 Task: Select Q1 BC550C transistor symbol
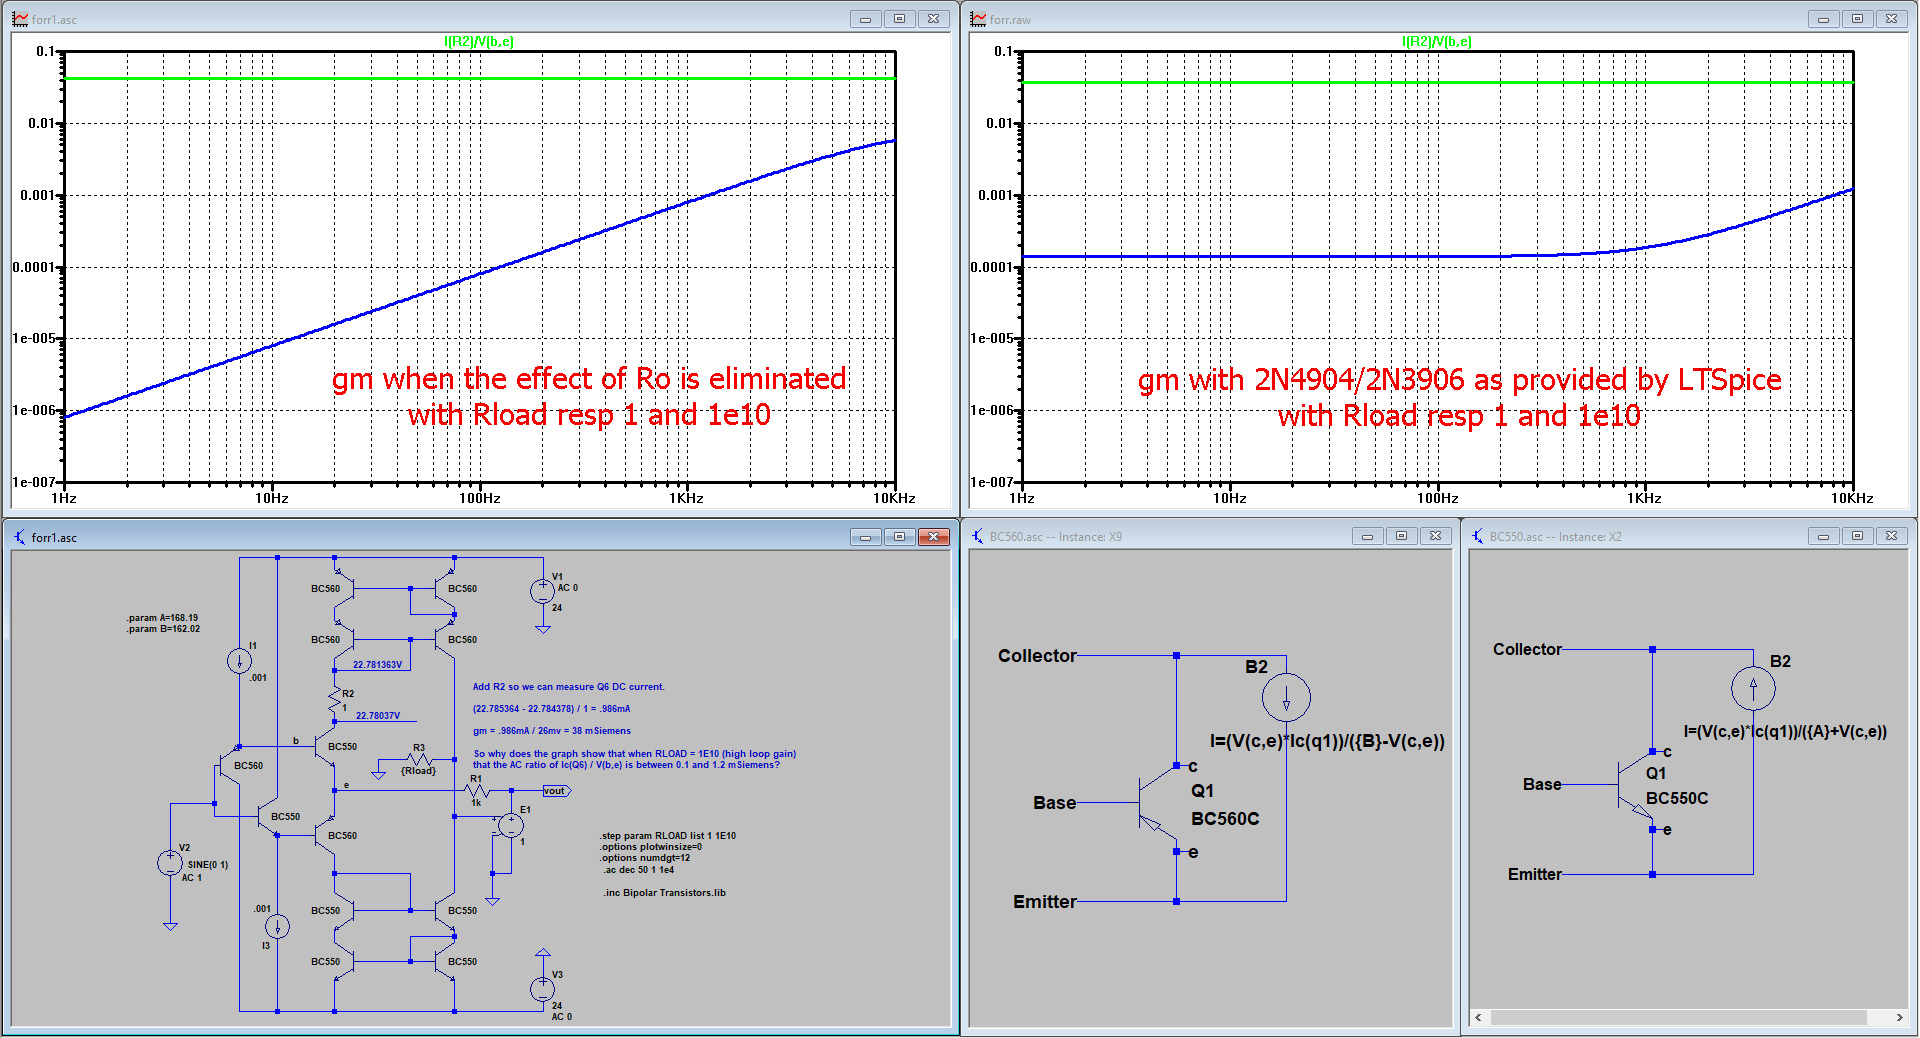pos(1634,788)
